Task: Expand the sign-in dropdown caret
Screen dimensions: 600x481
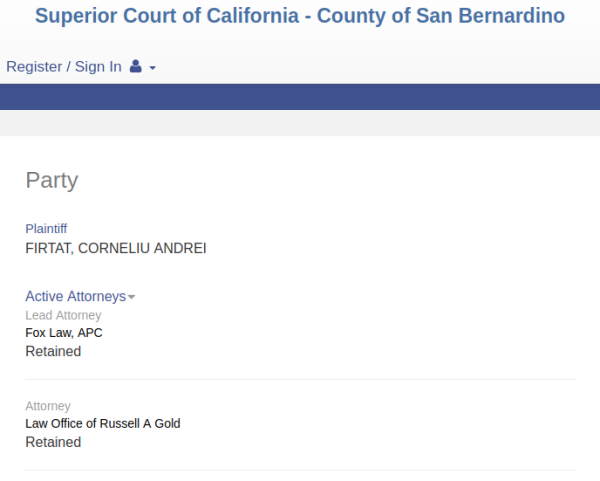Action: pos(152,68)
